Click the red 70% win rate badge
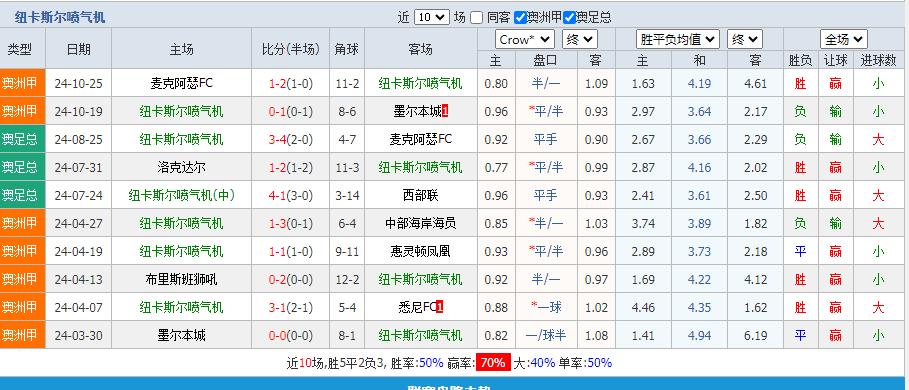Image resolution: width=909 pixels, height=390 pixels. [493, 363]
